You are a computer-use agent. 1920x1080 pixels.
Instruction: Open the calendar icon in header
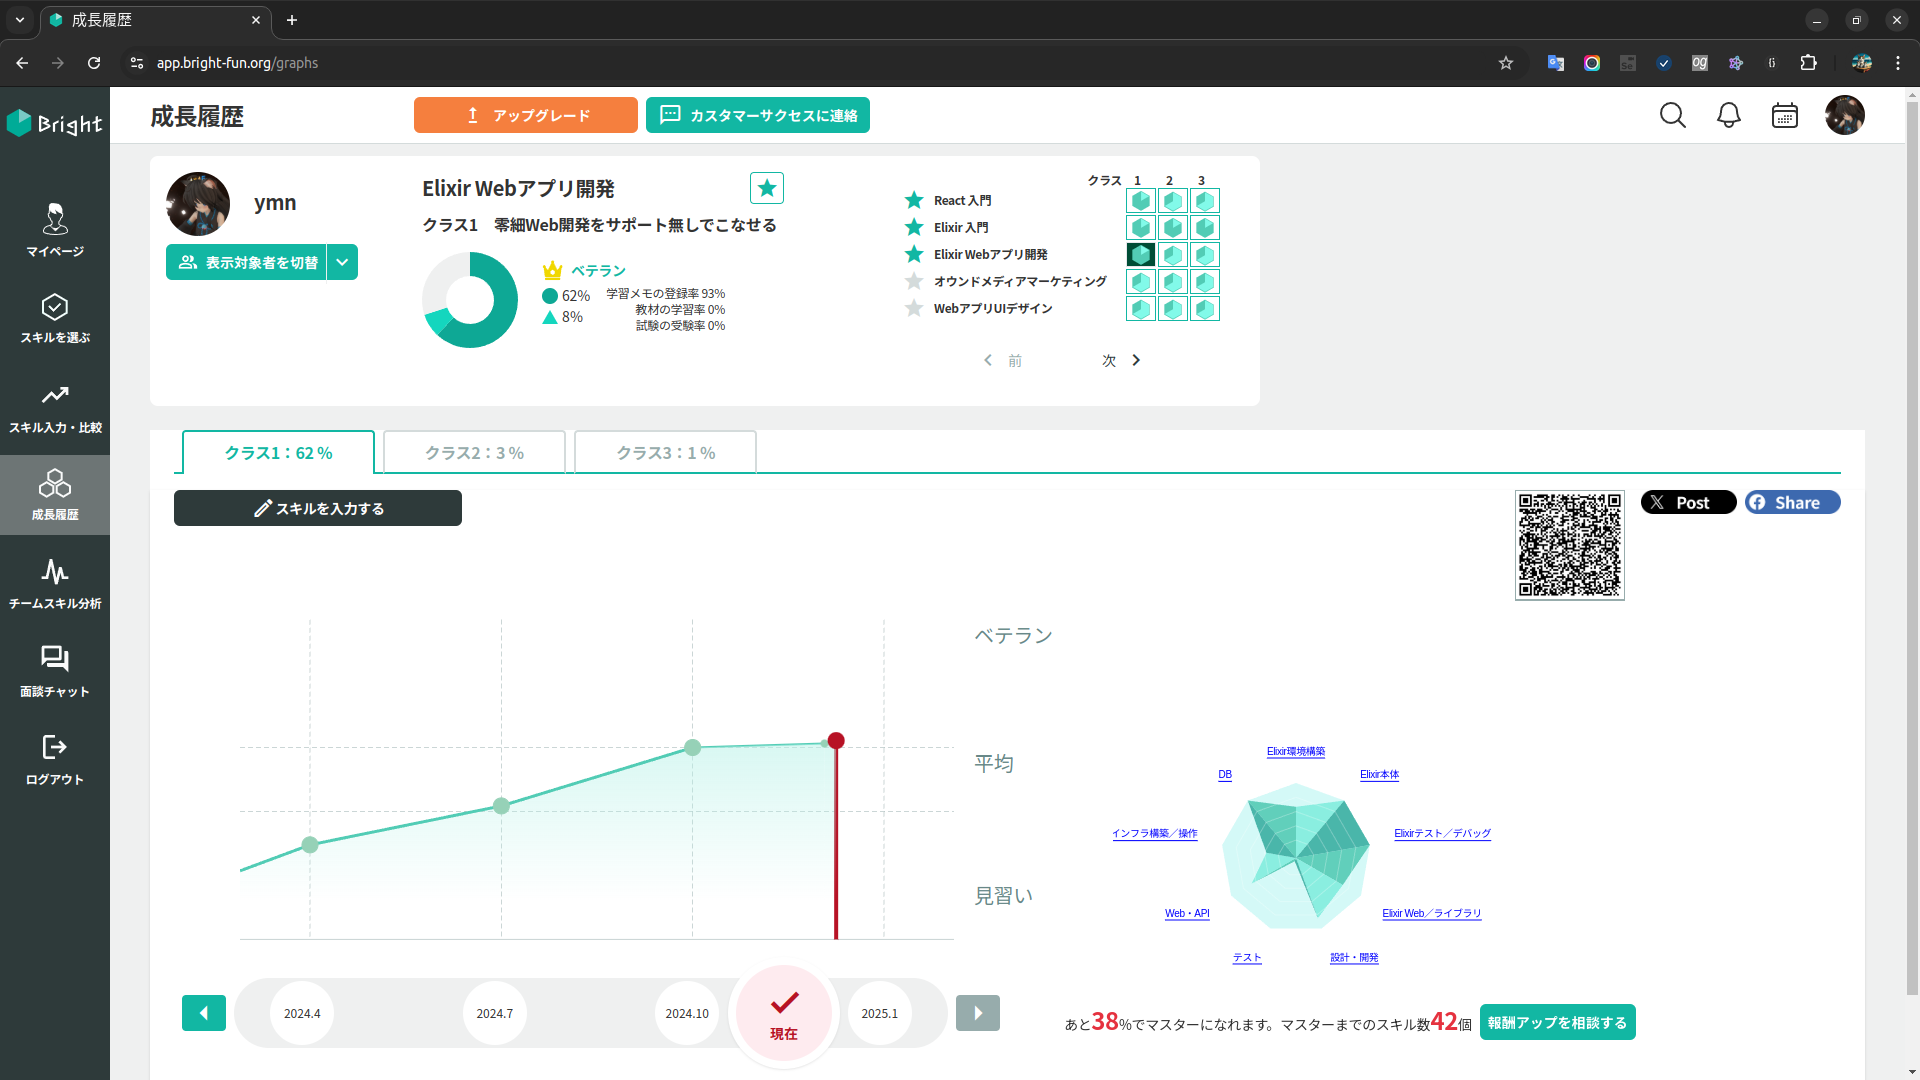point(1784,115)
